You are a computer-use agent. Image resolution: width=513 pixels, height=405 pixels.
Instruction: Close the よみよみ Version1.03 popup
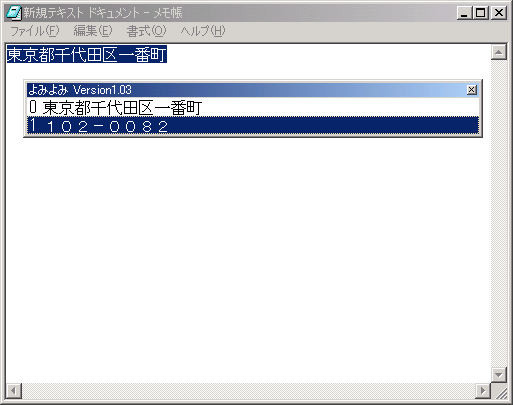click(471, 90)
